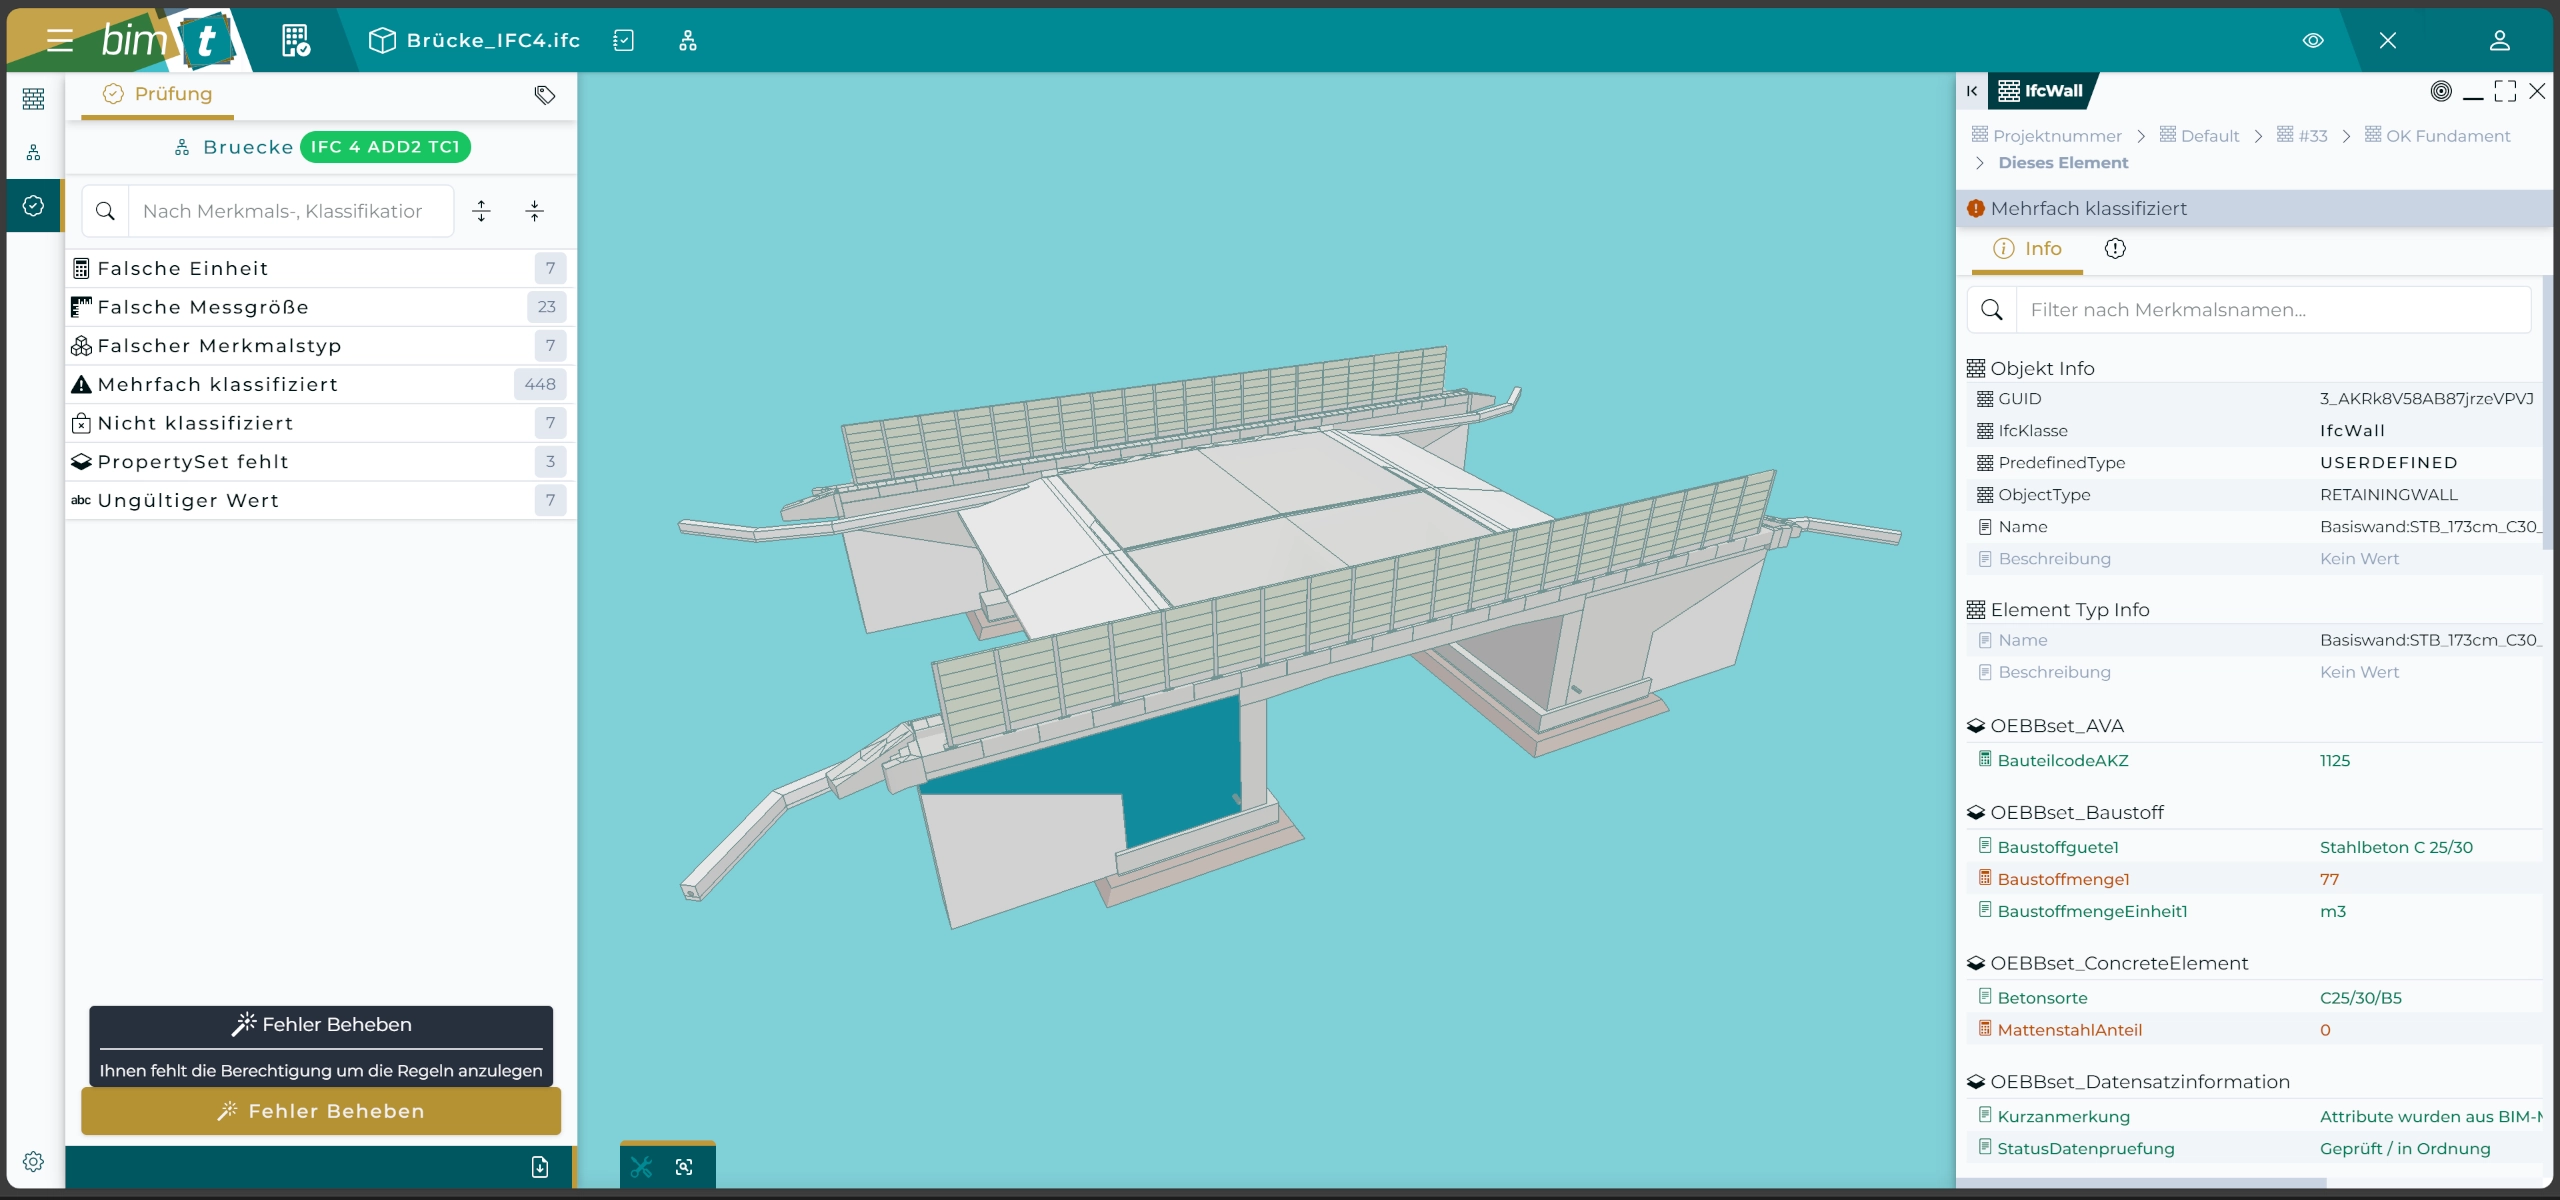Collapse all check categories
The width and height of the screenshot is (2560, 1200).
pos(535,211)
